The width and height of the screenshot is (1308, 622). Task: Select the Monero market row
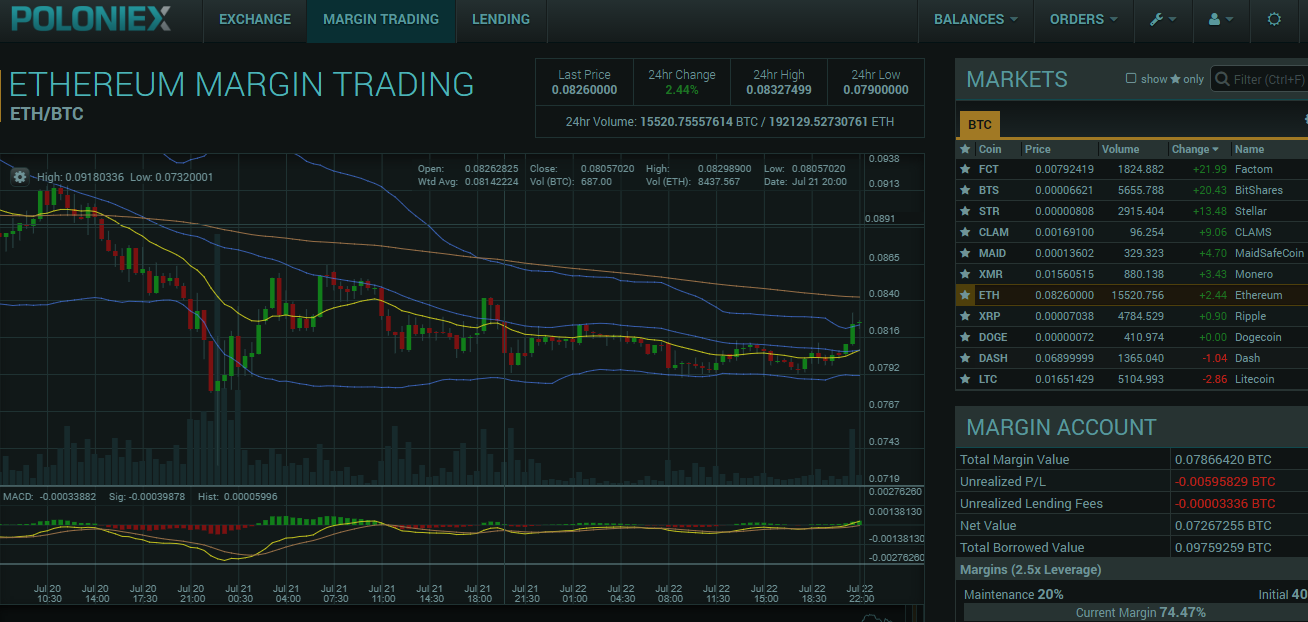1132,274
